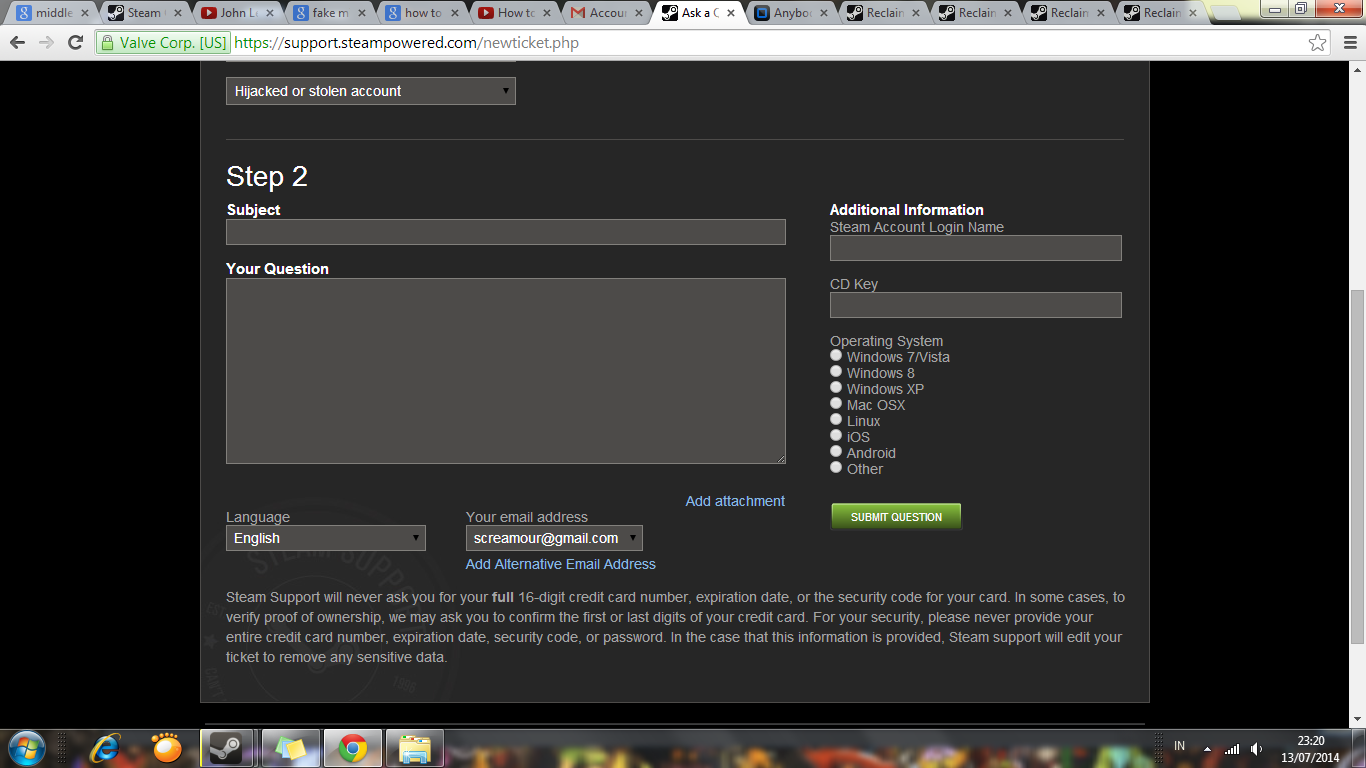This screenshot has width=1366, height=768.
Task: Click the IN input language indicator
Action: pyautogui.click(x=1180, y=746)
